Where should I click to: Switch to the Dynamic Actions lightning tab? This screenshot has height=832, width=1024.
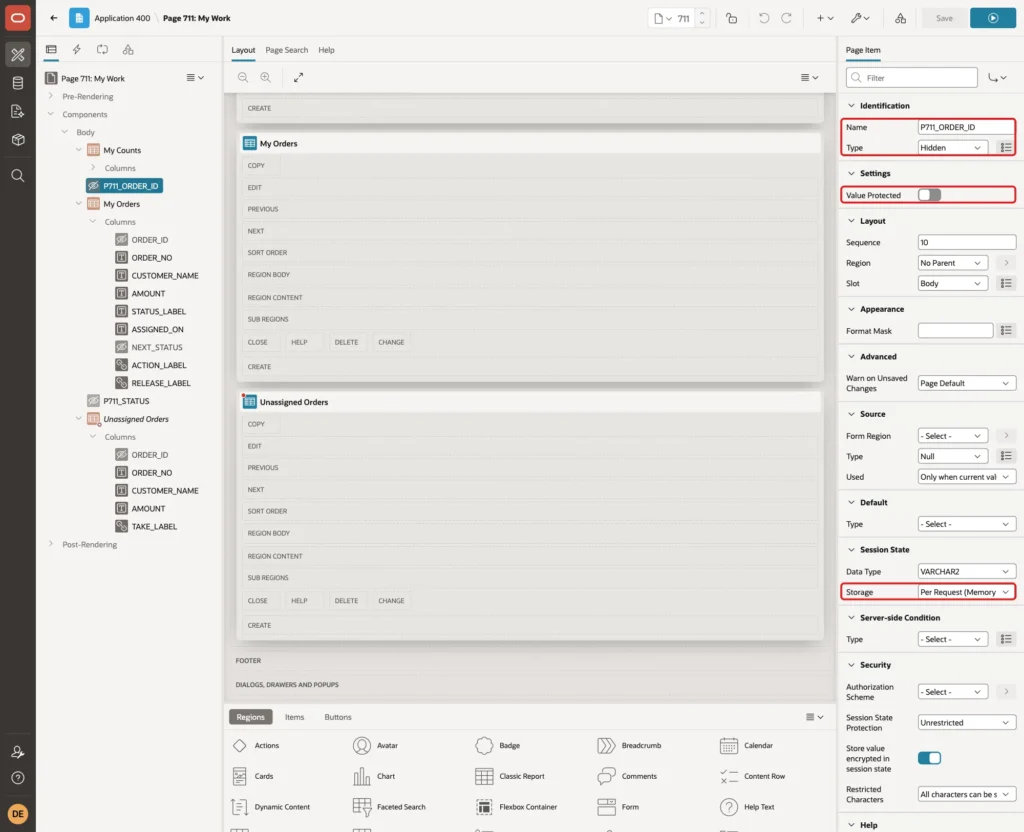click(76, 50)
